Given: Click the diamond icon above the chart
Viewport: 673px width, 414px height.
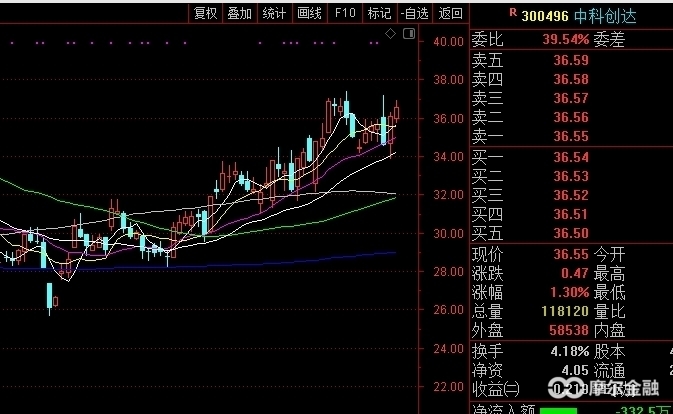Looking at the screenshot, I should (x=391, y=34).
